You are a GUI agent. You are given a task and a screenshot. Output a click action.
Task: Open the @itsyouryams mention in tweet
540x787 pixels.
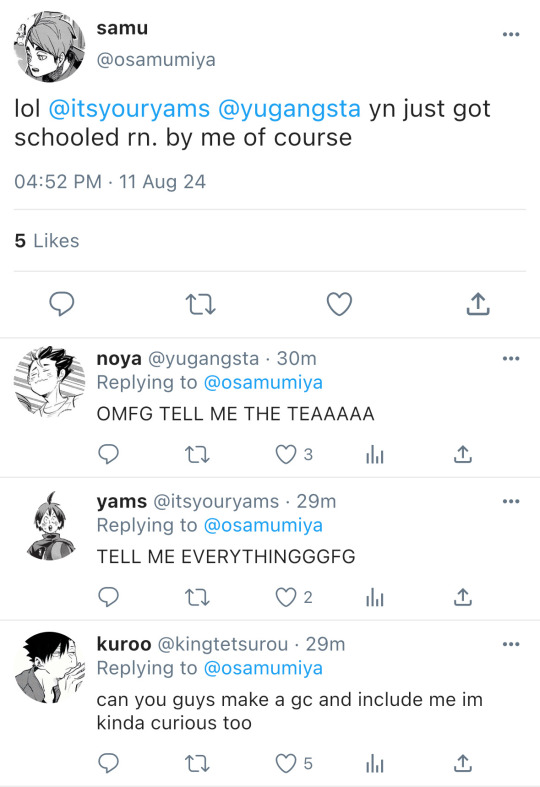click(129, 109)
